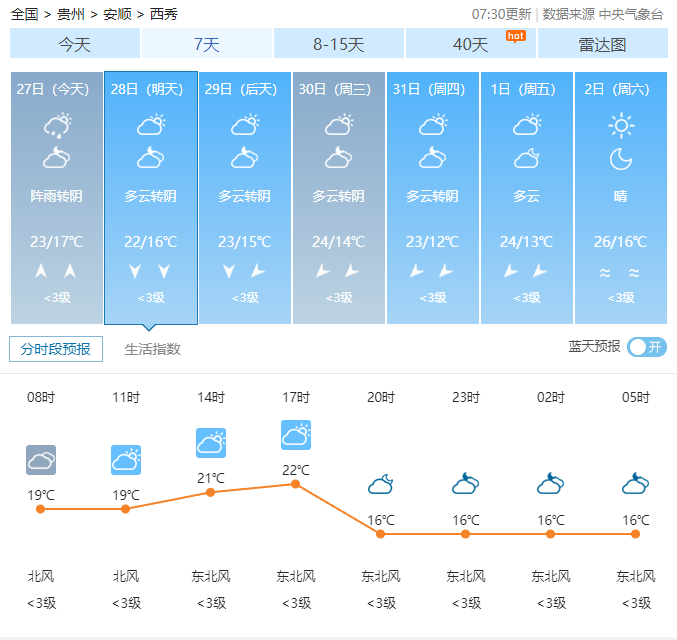This screenshot has width=677, height=640.
Task: Open the 40天 forecast tab
Action: tap(470, 44)
